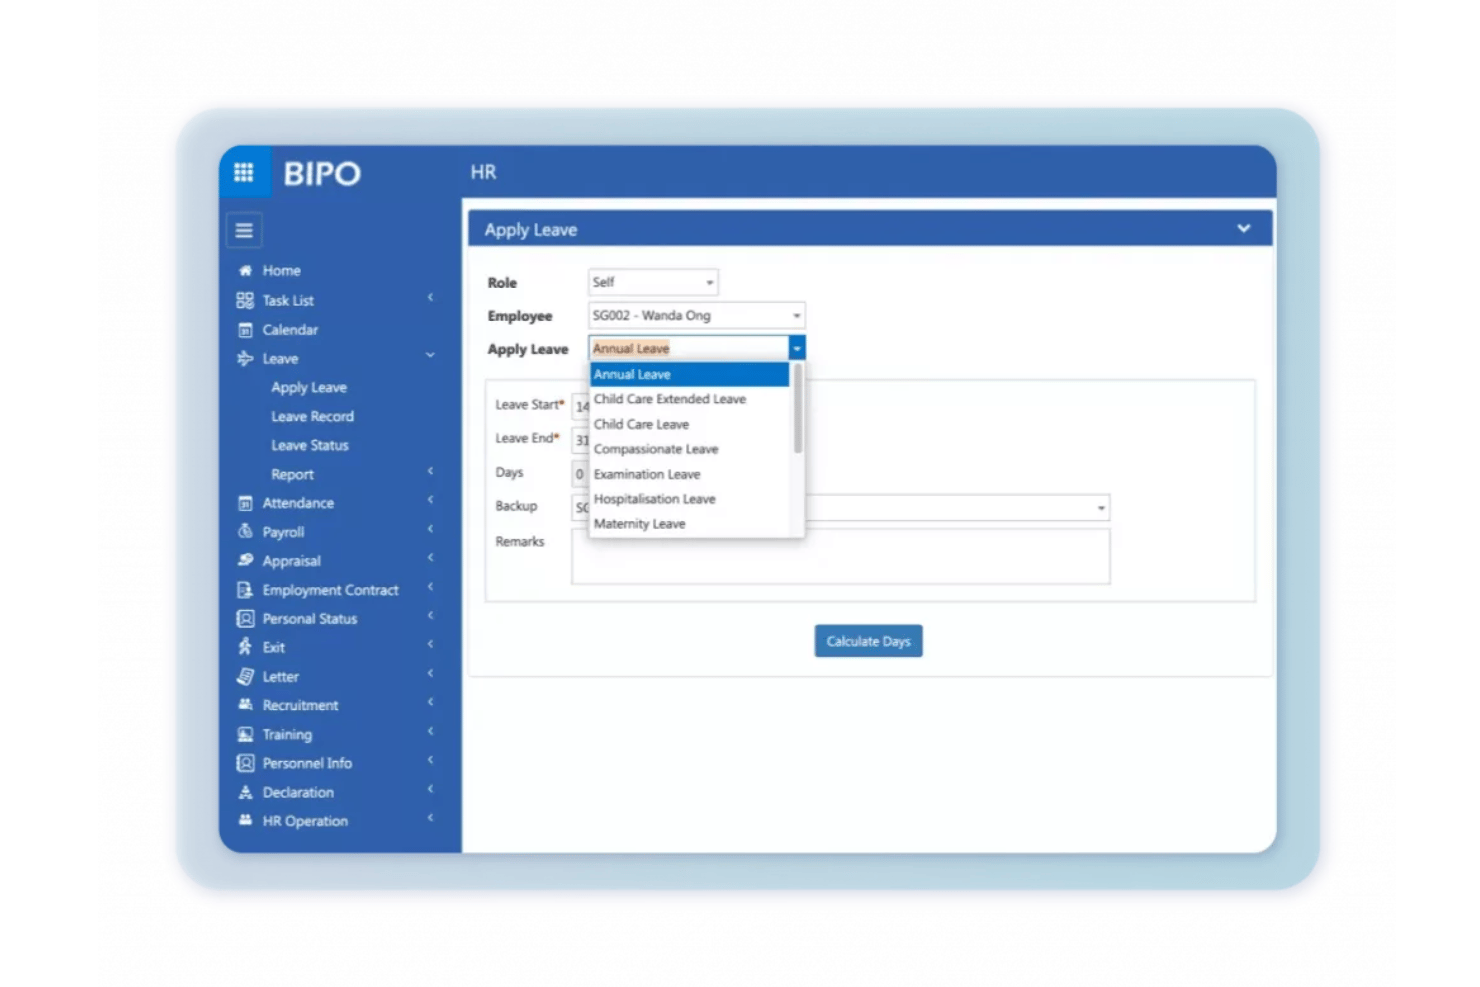Click the Apply Leave dropdown arrow

pos(796,348)
